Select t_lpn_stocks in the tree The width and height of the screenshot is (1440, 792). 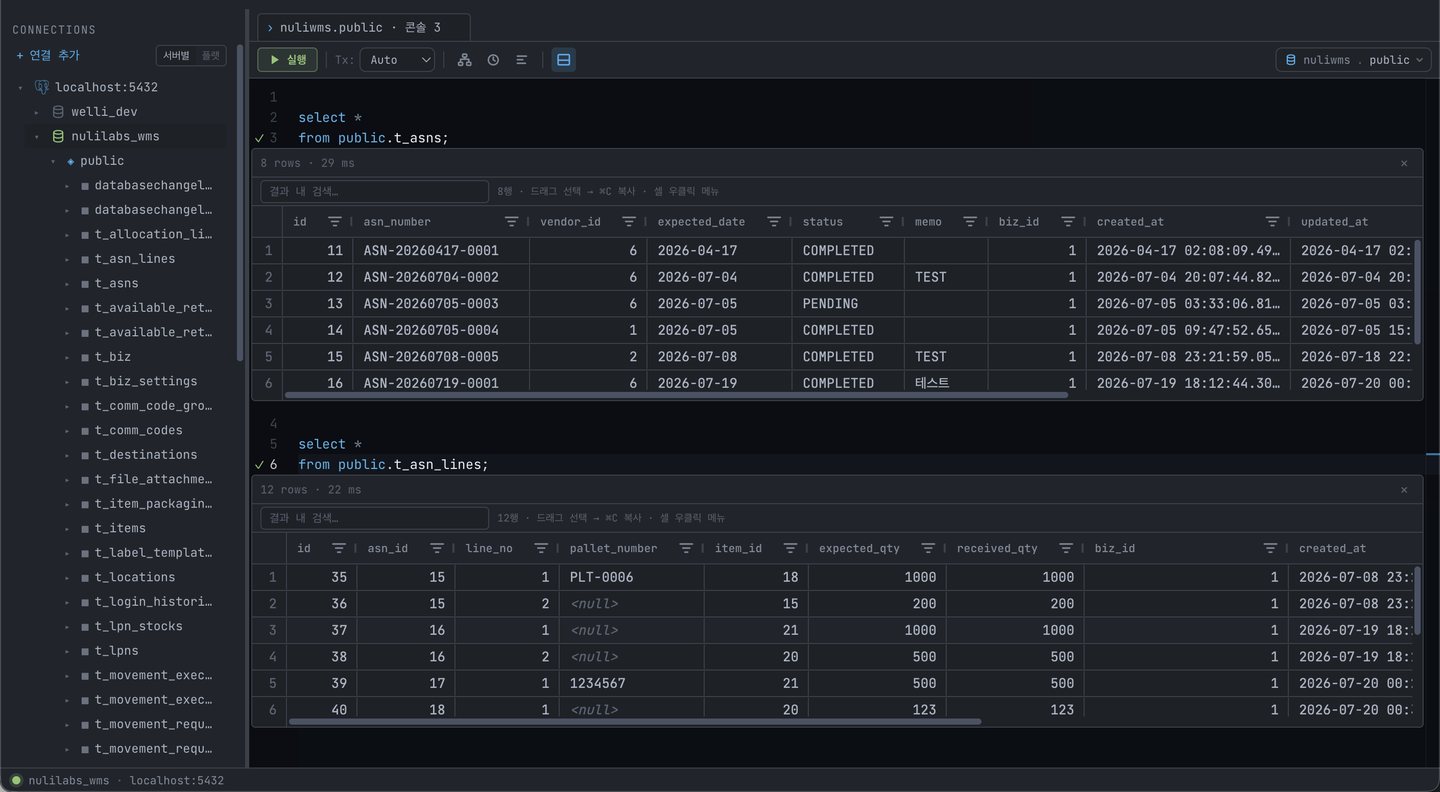[x=139, y=626]
